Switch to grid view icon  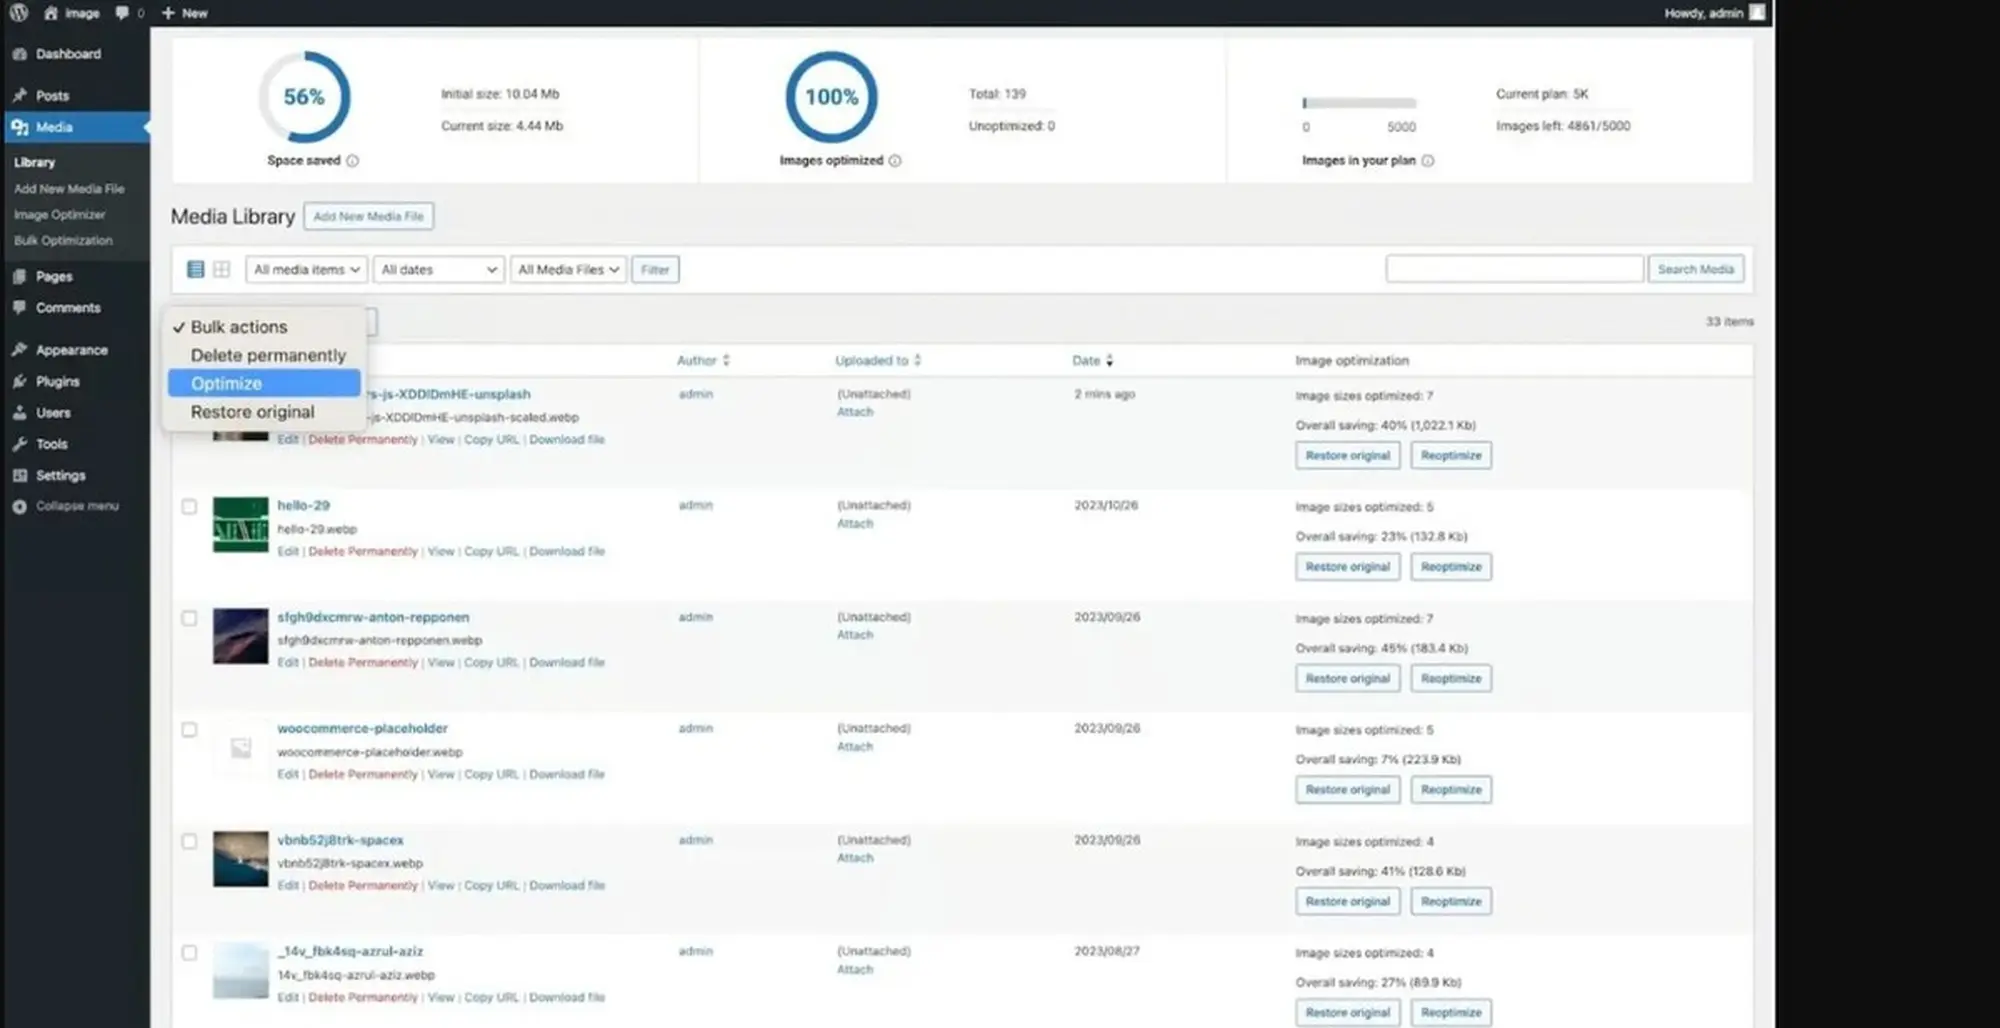coord(221,269)
